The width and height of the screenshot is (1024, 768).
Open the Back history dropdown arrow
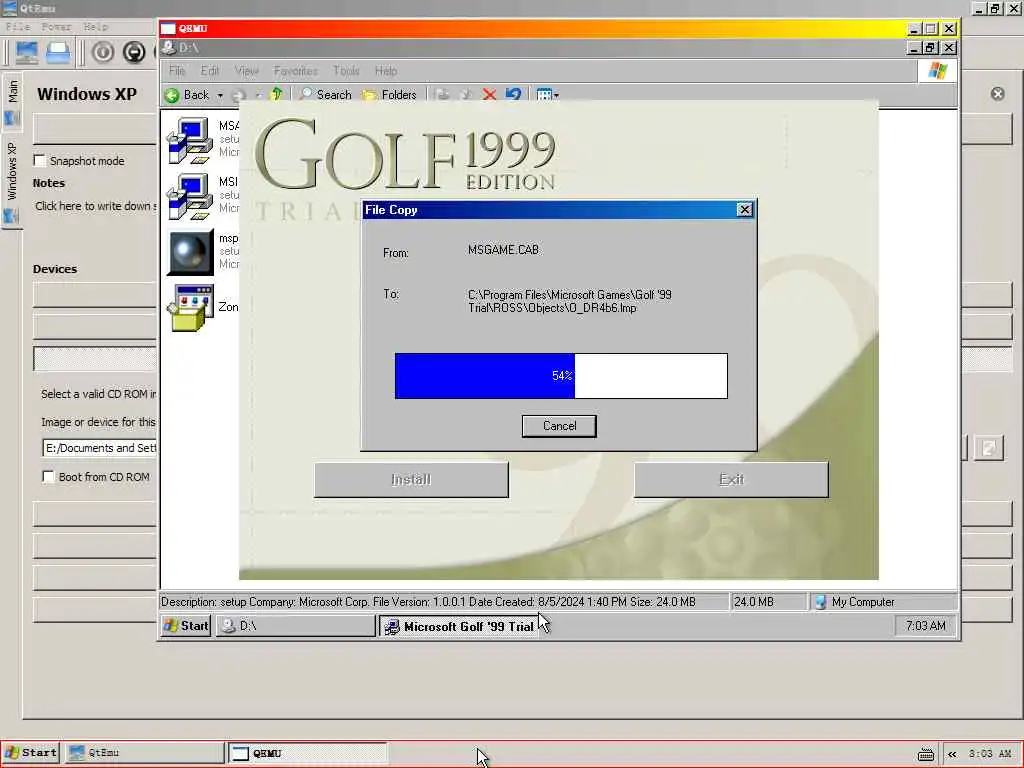pos(220,95)
